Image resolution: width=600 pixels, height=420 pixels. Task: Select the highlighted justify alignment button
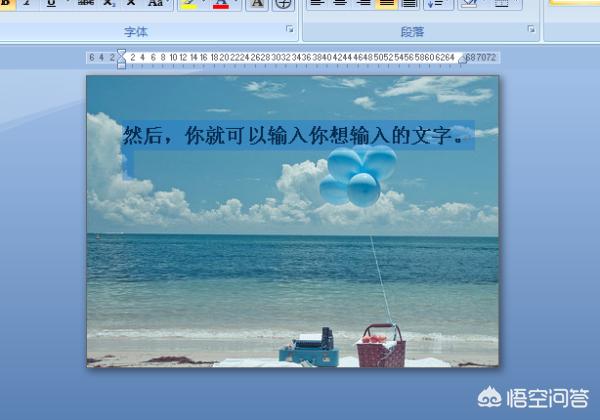pyautogui.click(x=386, y=3)
